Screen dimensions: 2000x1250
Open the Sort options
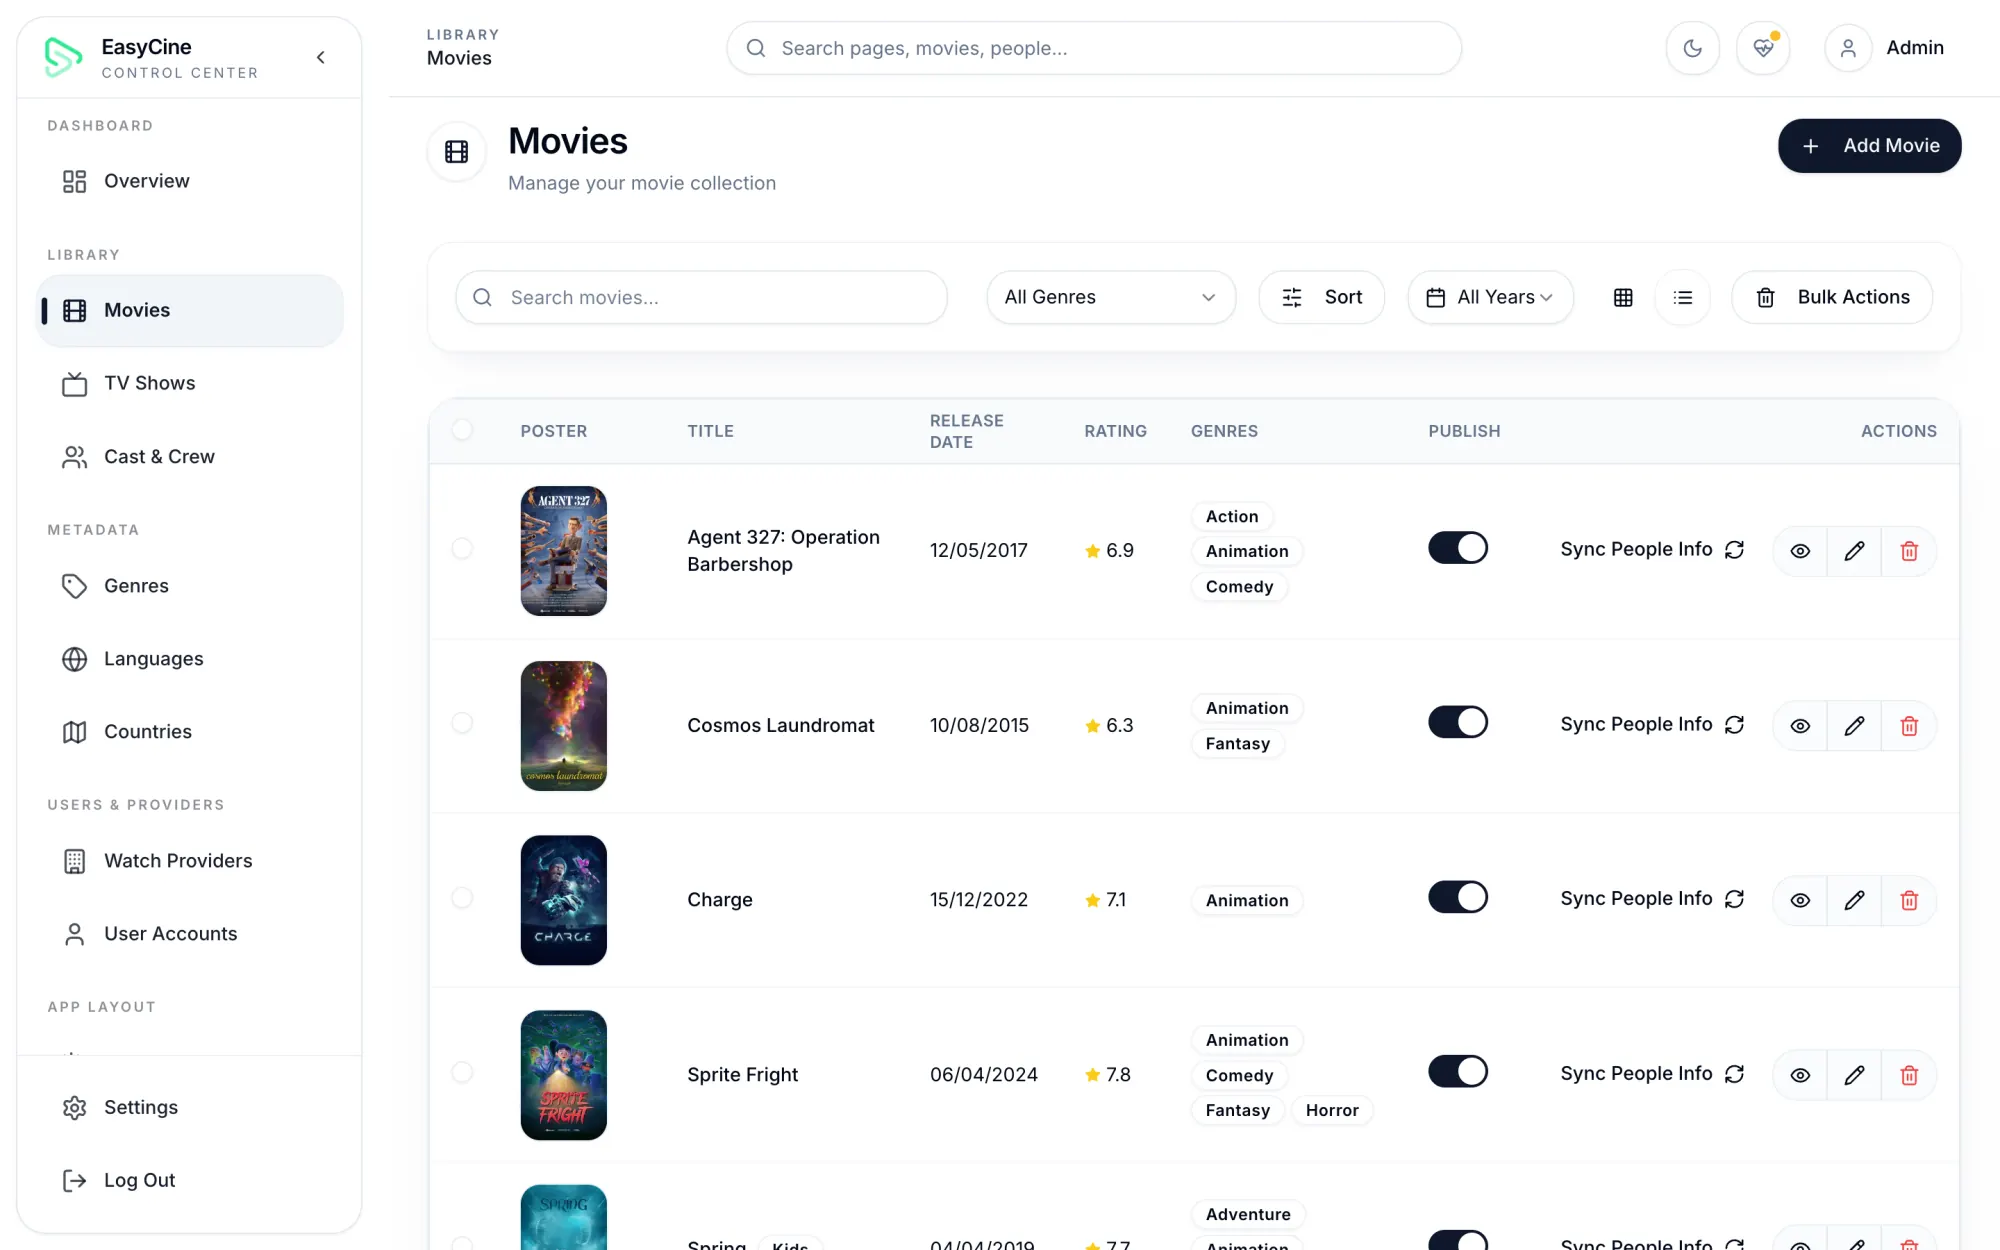[x=1321, y=297]
